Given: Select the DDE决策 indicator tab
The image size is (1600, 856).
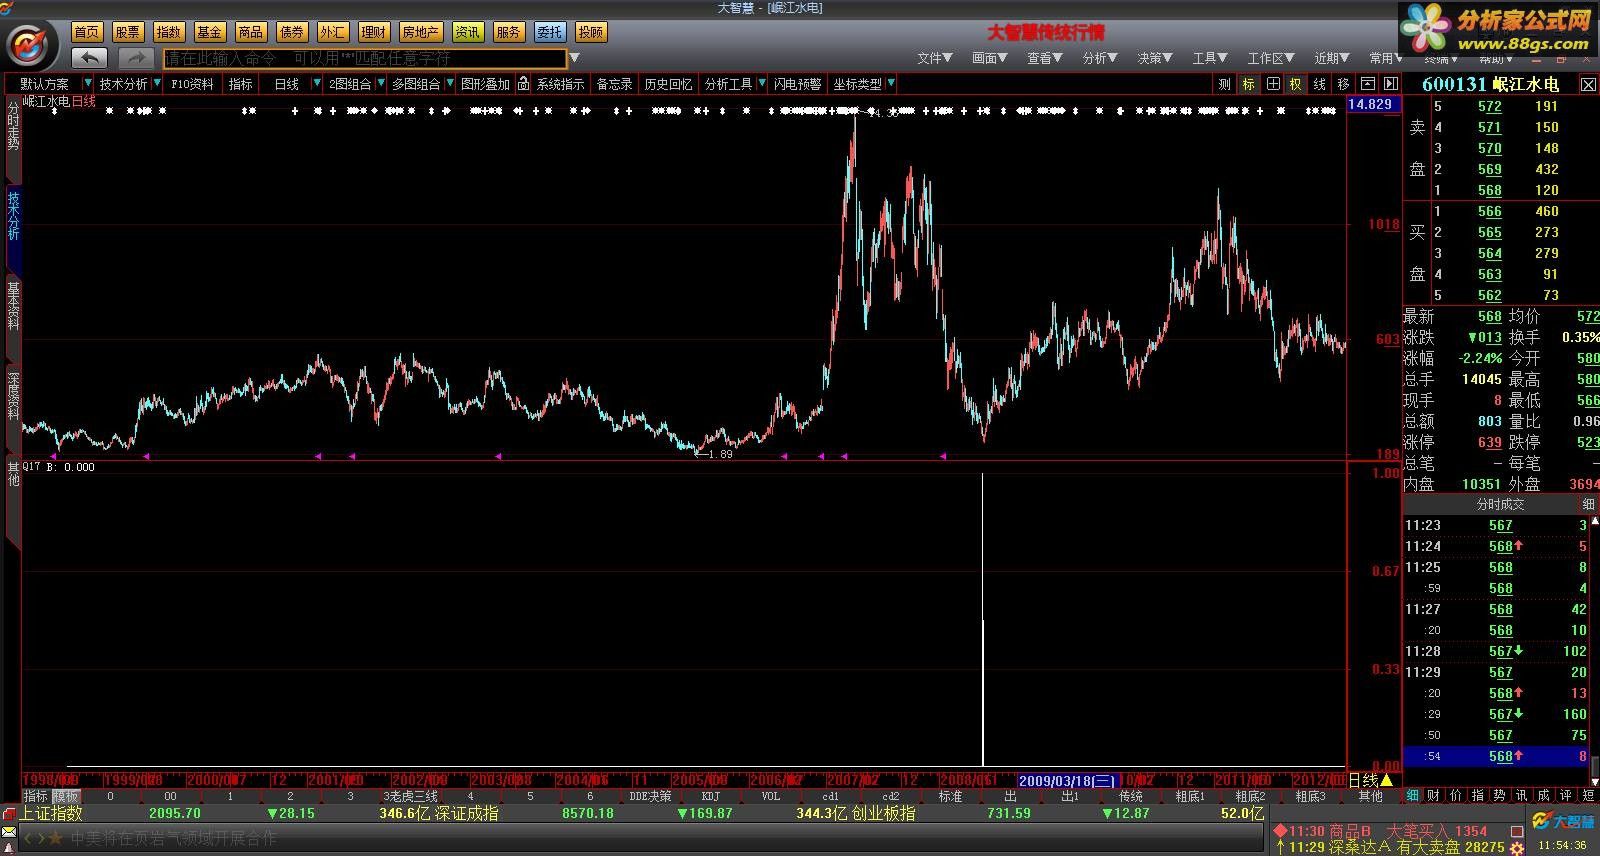Looking at the screenshot, I should 650,797.
